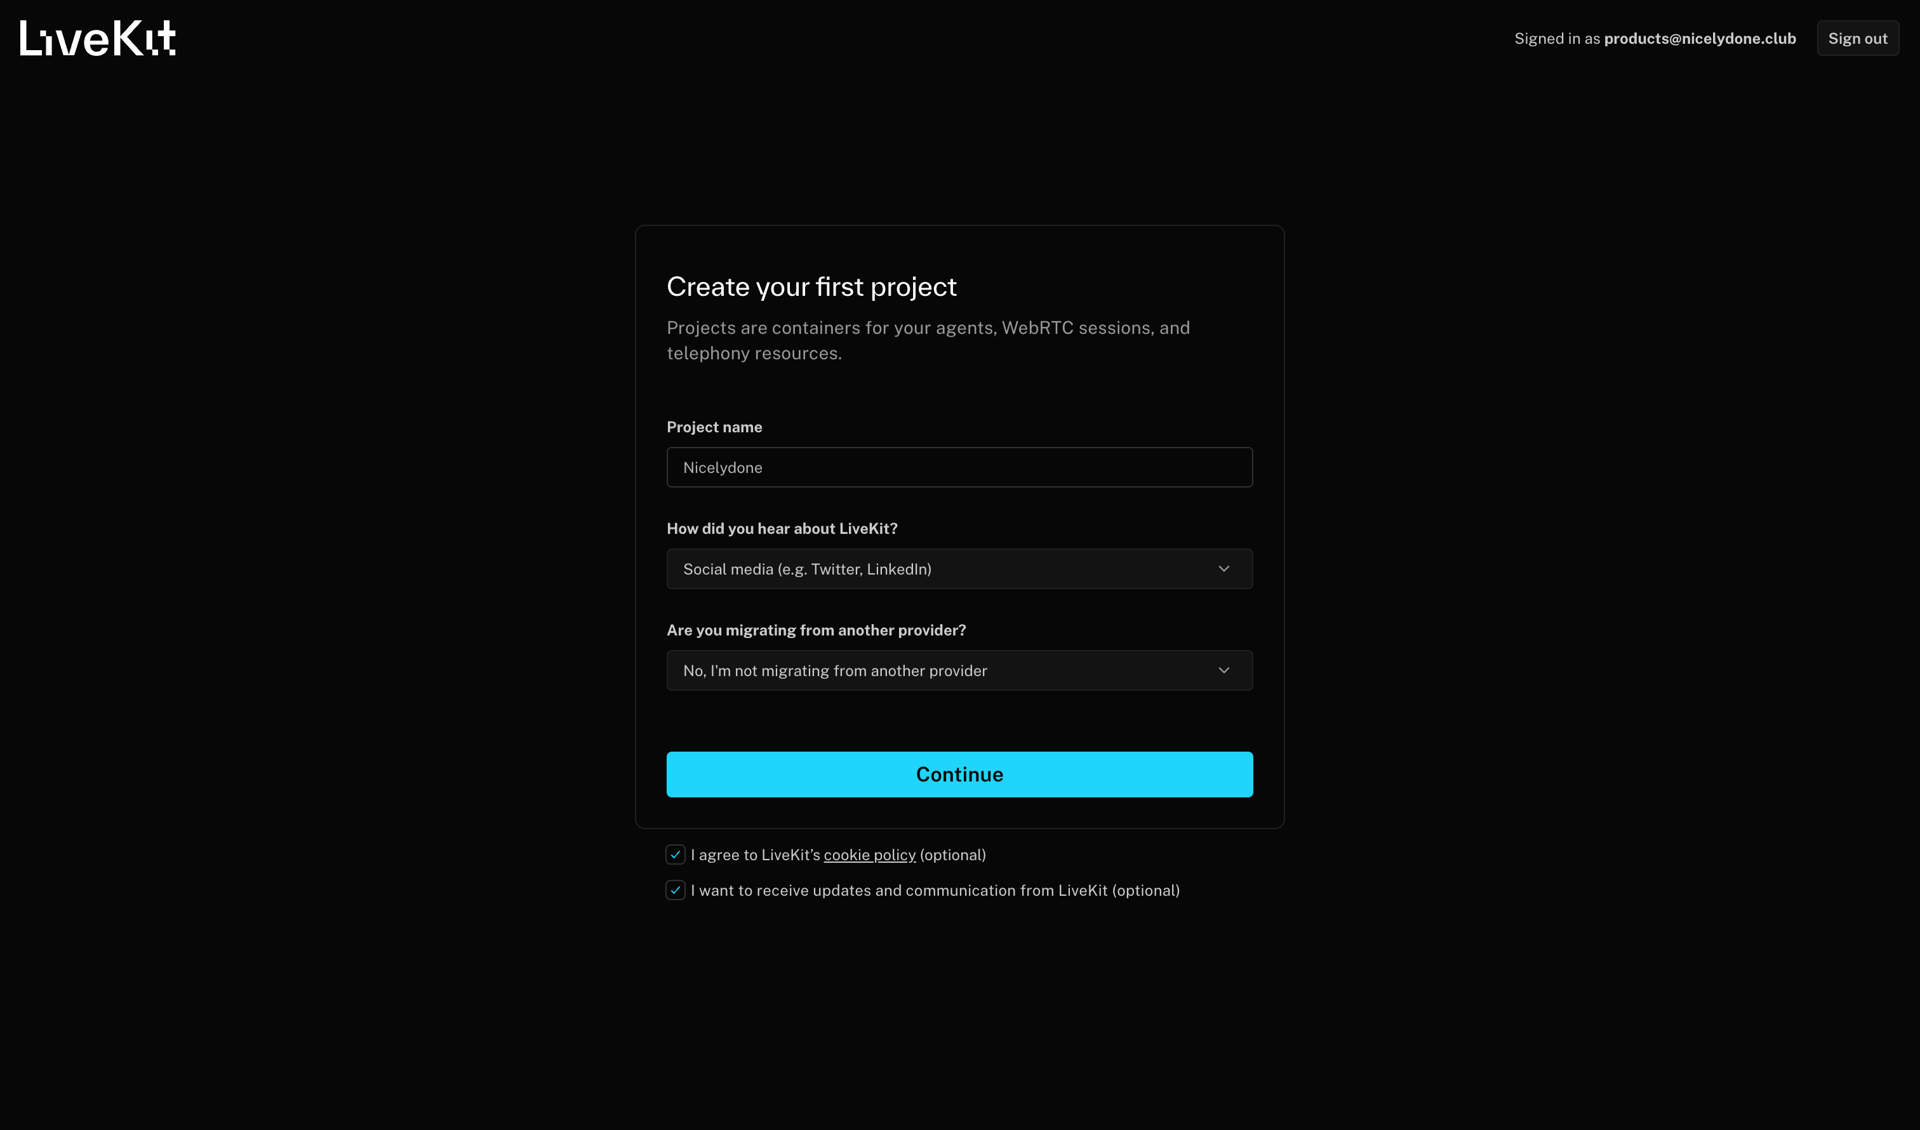
Task: Open the cookie policy link
Action: click(x=869, y=854)
